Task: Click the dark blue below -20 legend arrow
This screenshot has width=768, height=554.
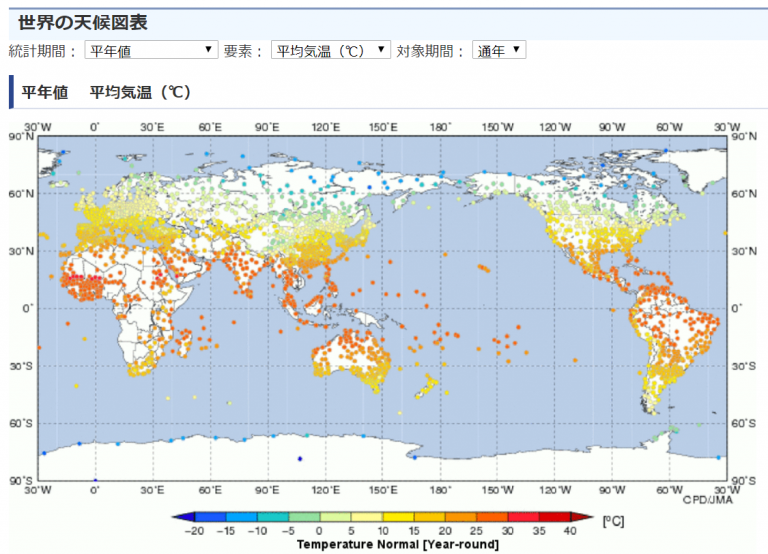Action: pyautogui.click(x=185, y=517)
